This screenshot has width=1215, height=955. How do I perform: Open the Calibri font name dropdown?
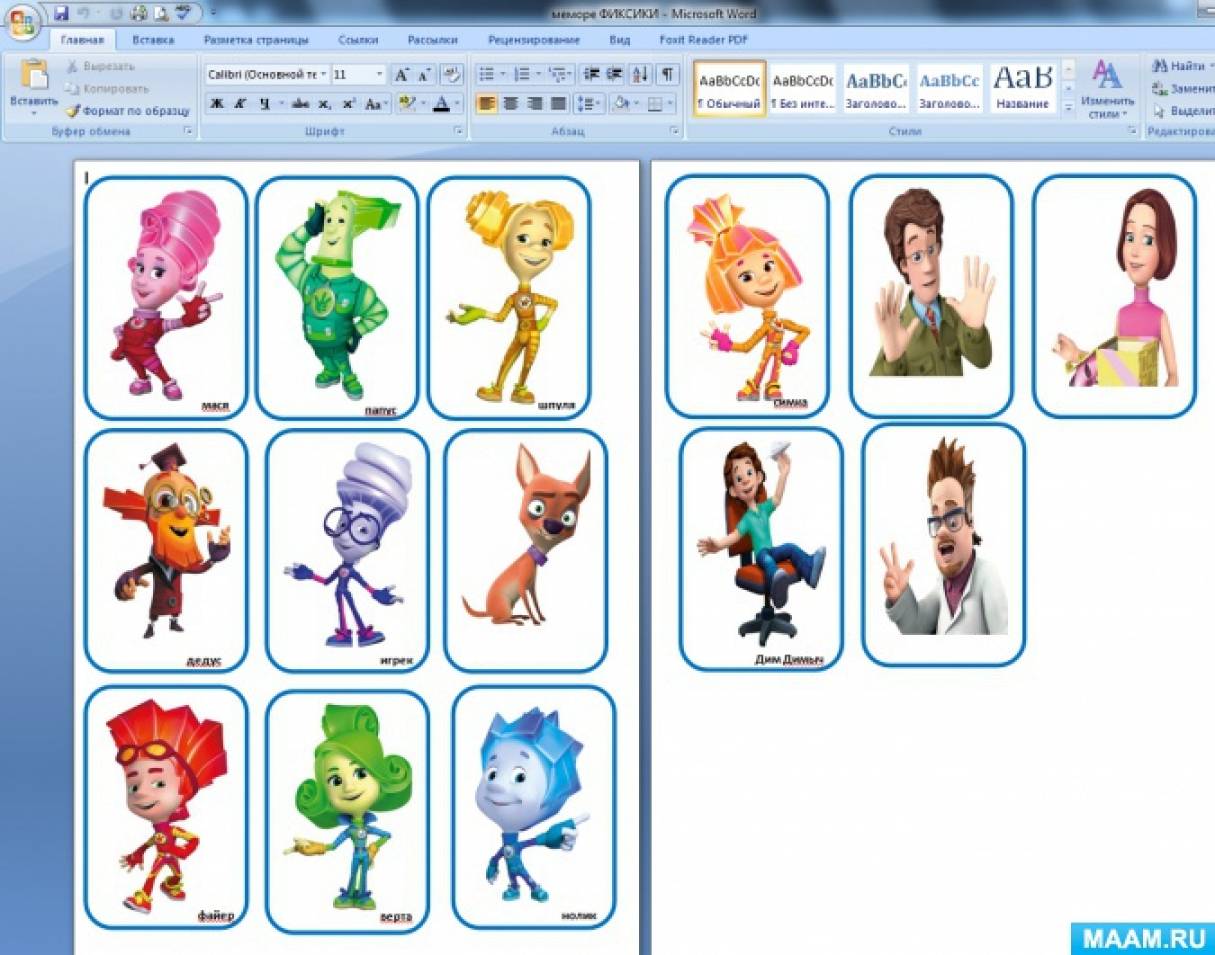(324, 75)
